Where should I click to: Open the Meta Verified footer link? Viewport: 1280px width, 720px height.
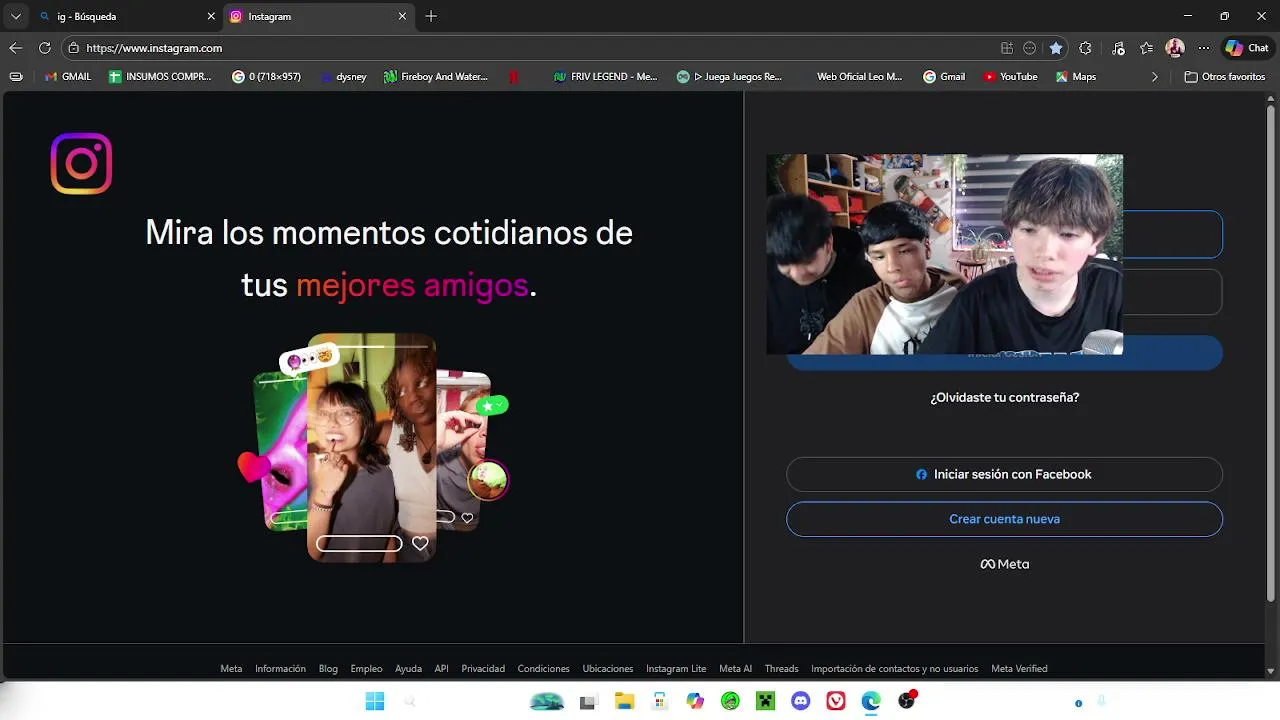click(x=1019, y=669)
